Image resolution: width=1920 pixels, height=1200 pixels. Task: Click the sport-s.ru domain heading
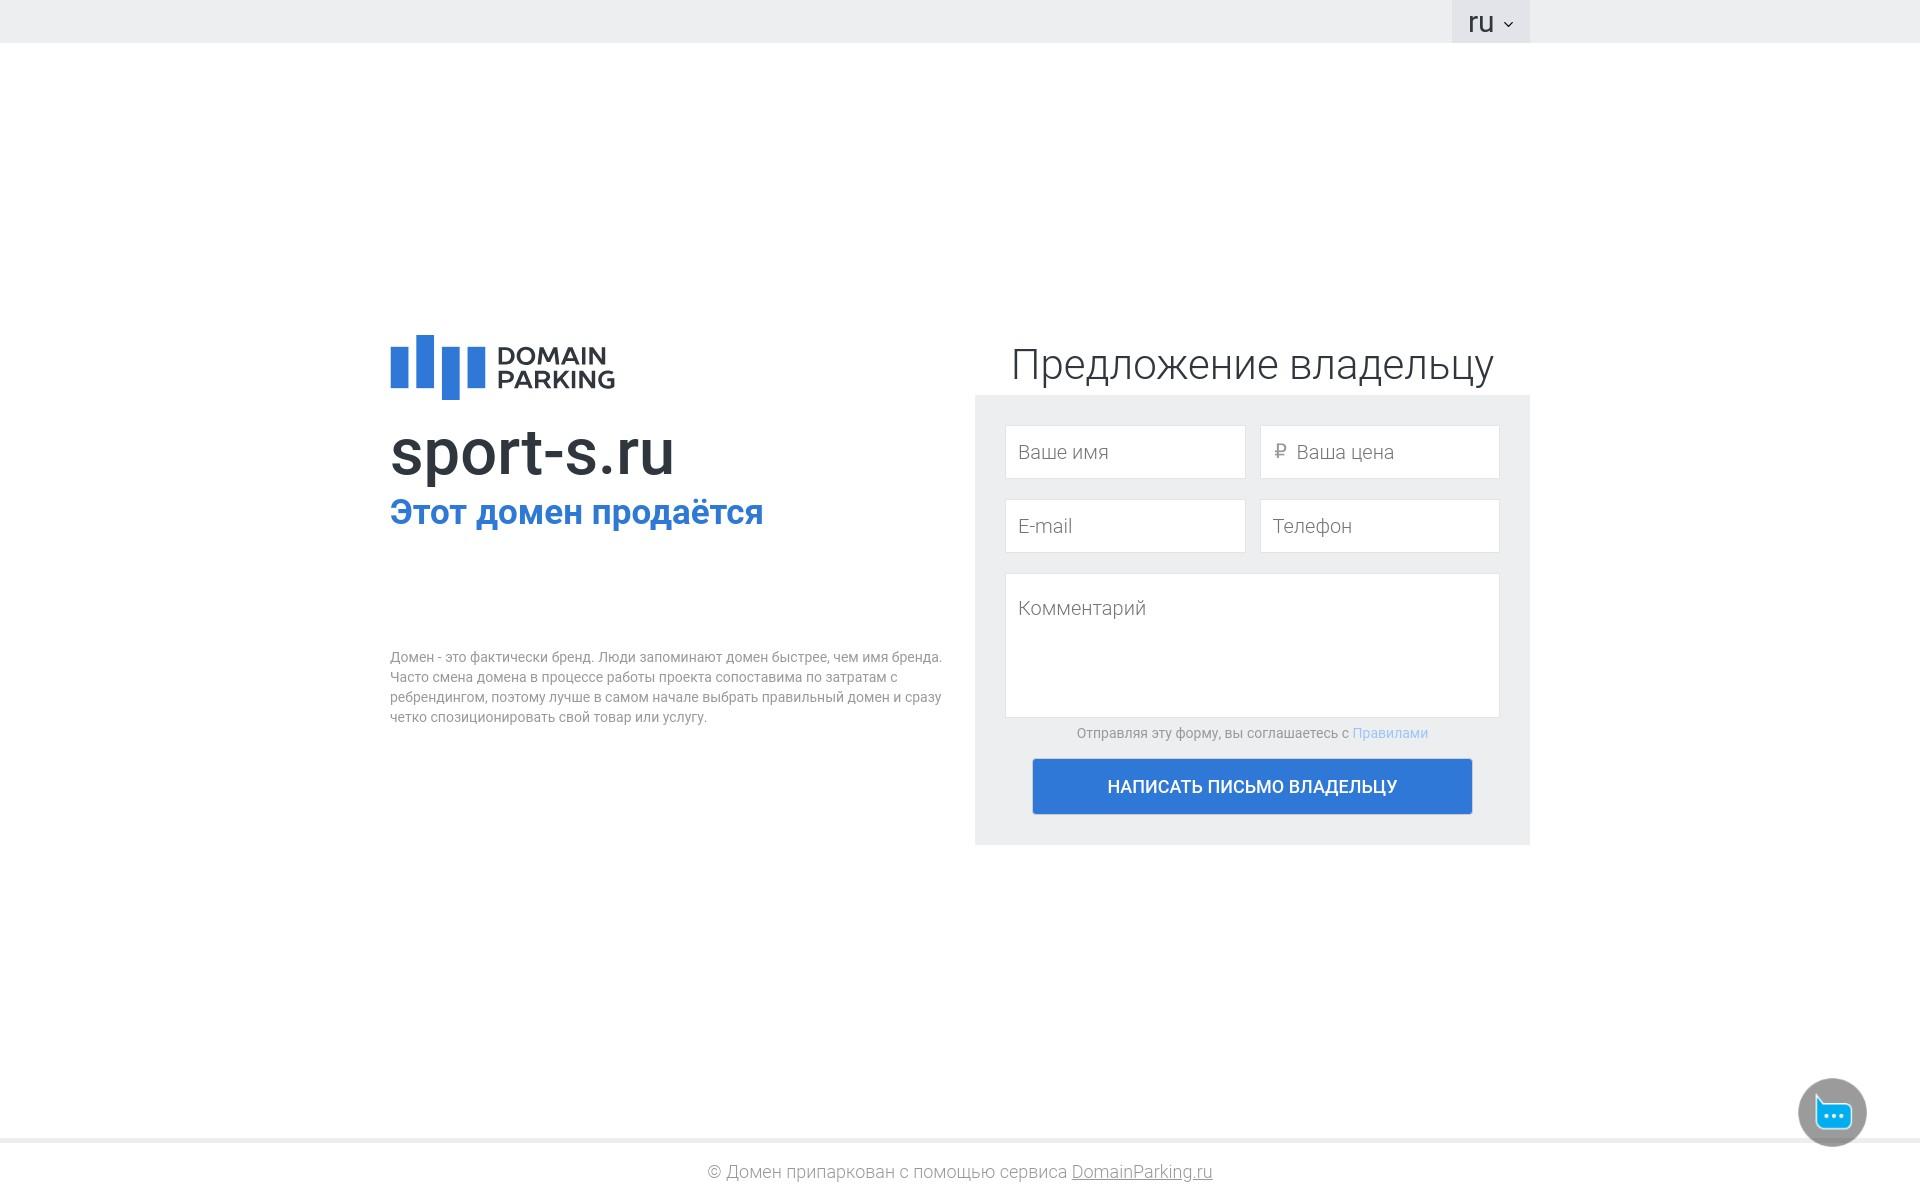coord(532,452)
